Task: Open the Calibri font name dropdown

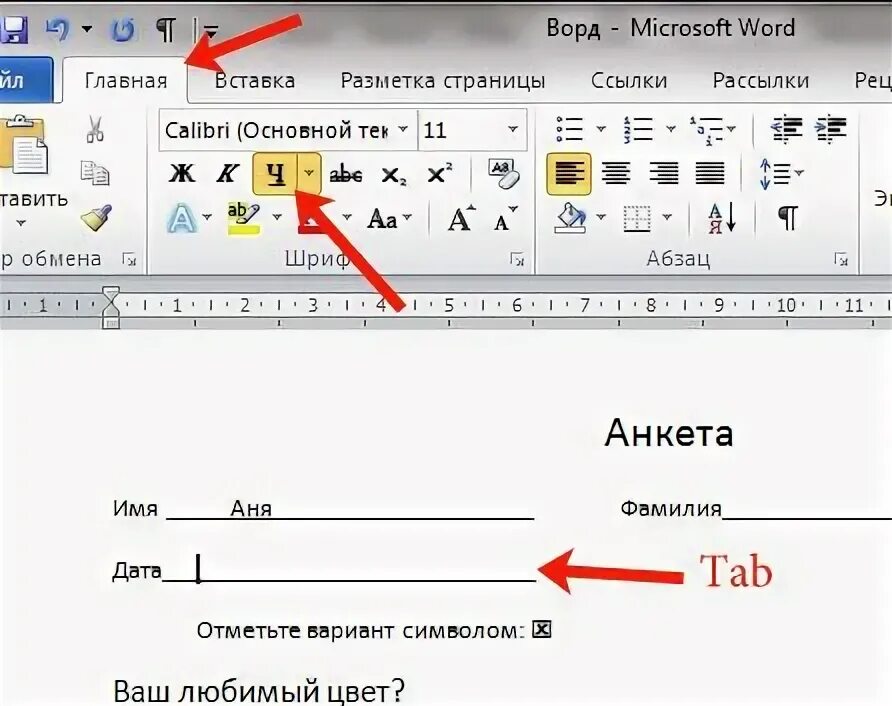Action: pos(403,130)
